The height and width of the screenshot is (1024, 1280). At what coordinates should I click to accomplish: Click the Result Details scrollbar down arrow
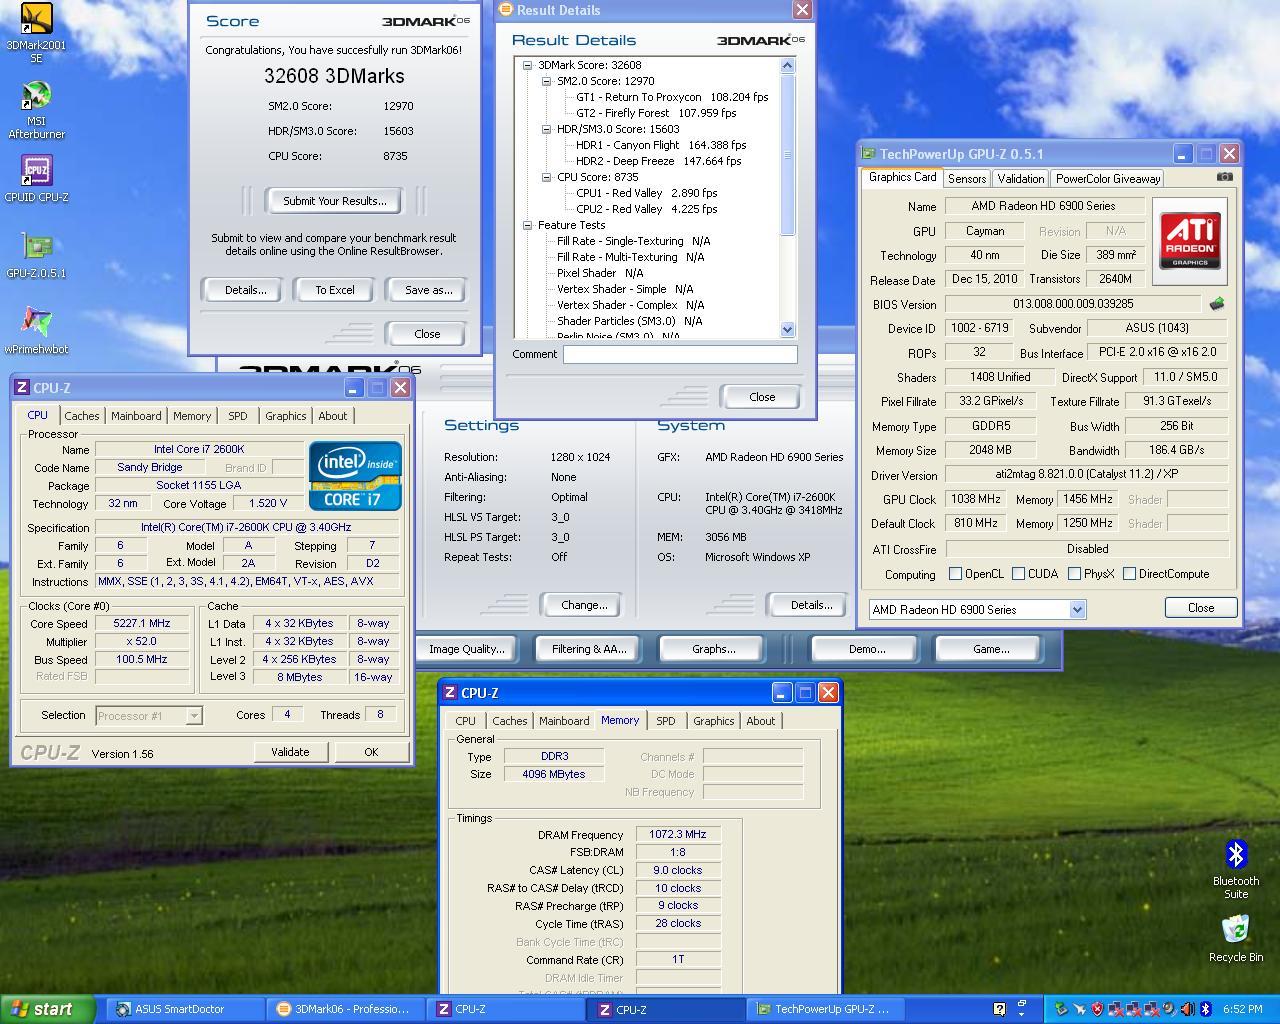(787, 329)
